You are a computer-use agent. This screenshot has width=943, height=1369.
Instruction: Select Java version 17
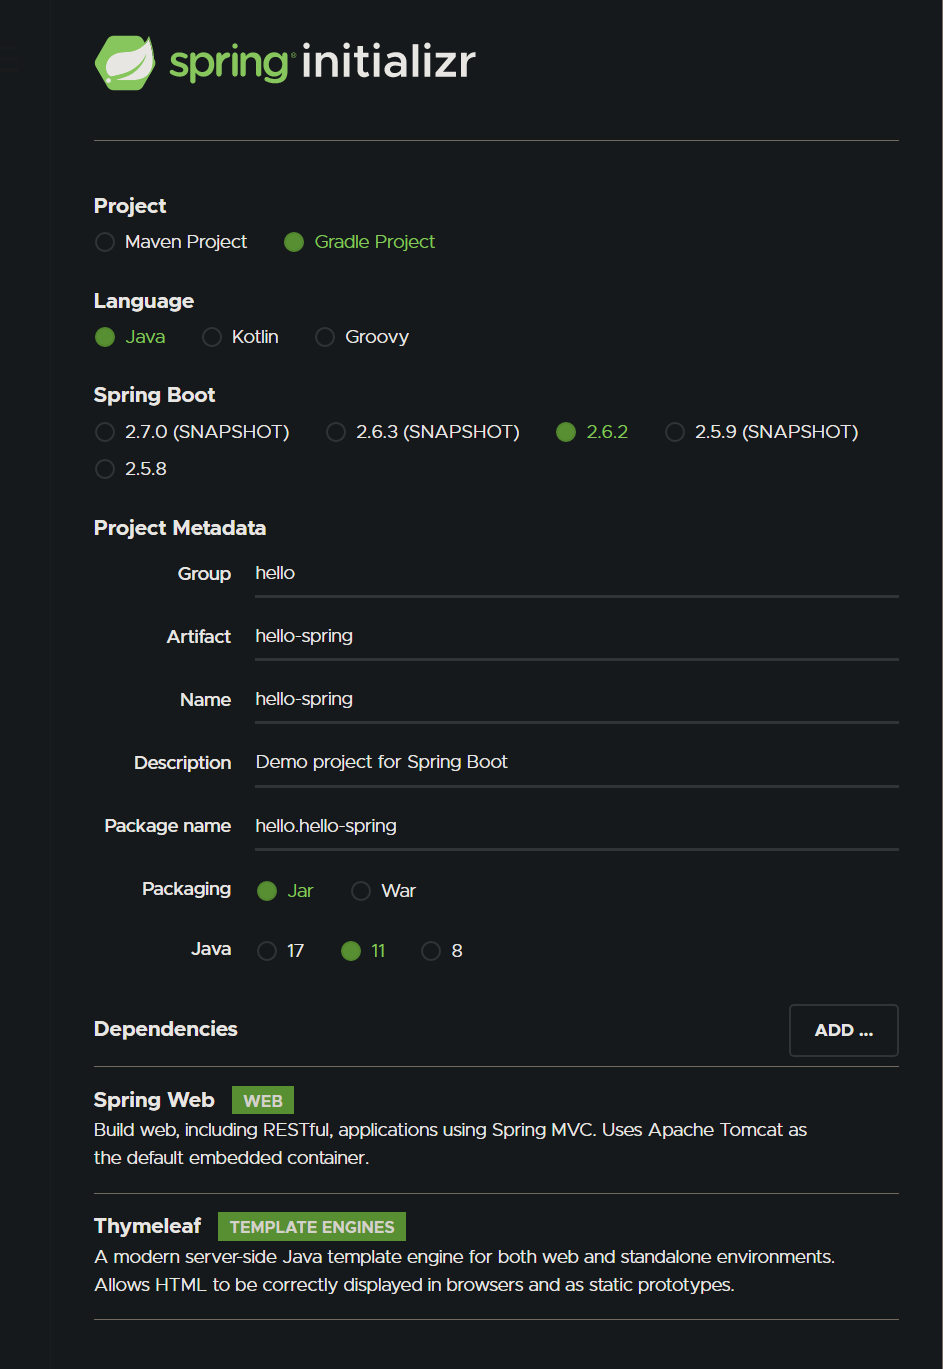point(267,951)
